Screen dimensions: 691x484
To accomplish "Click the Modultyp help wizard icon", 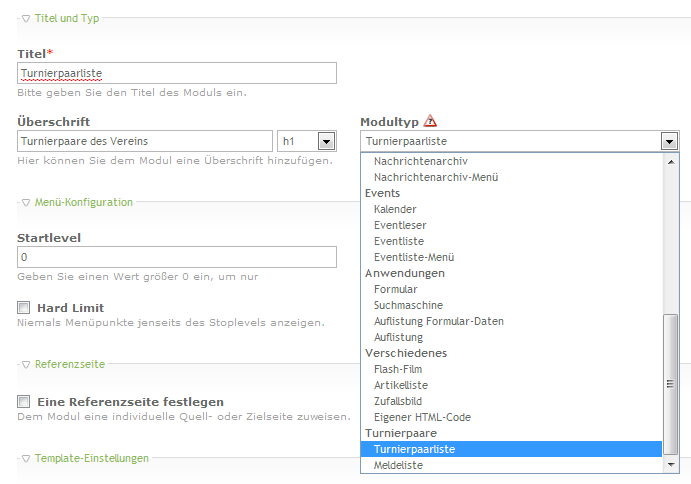I will click(430, 121).
